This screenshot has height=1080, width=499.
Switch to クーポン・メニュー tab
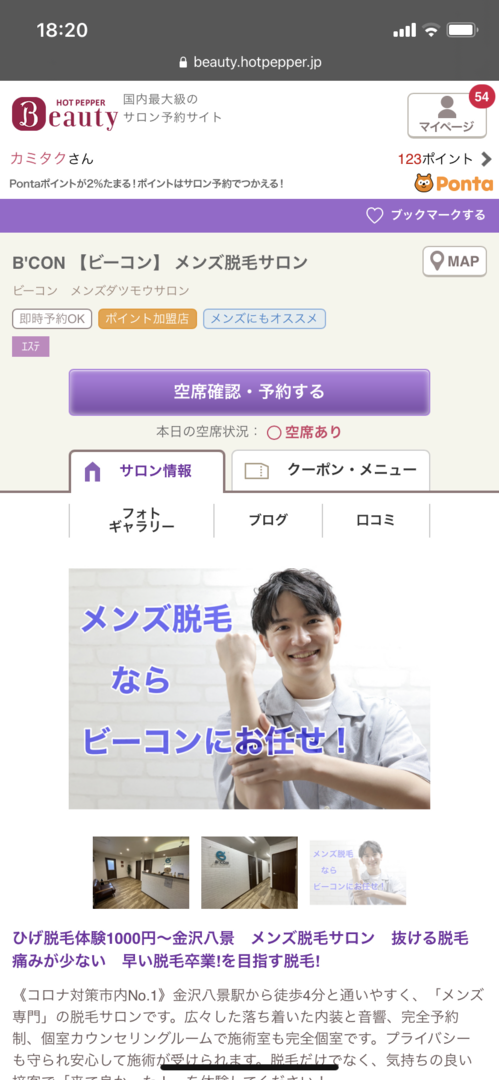tap(331, 470)
